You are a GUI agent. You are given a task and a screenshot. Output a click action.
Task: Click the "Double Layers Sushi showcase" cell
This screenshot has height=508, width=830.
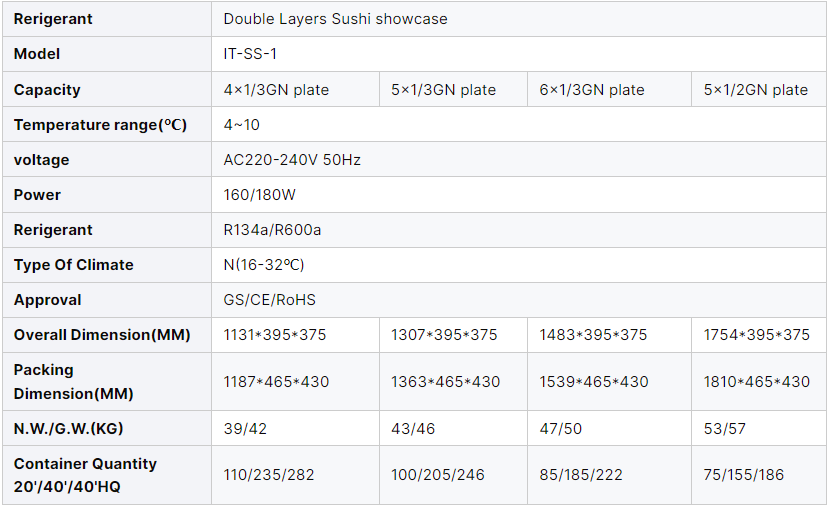[335, 19]
